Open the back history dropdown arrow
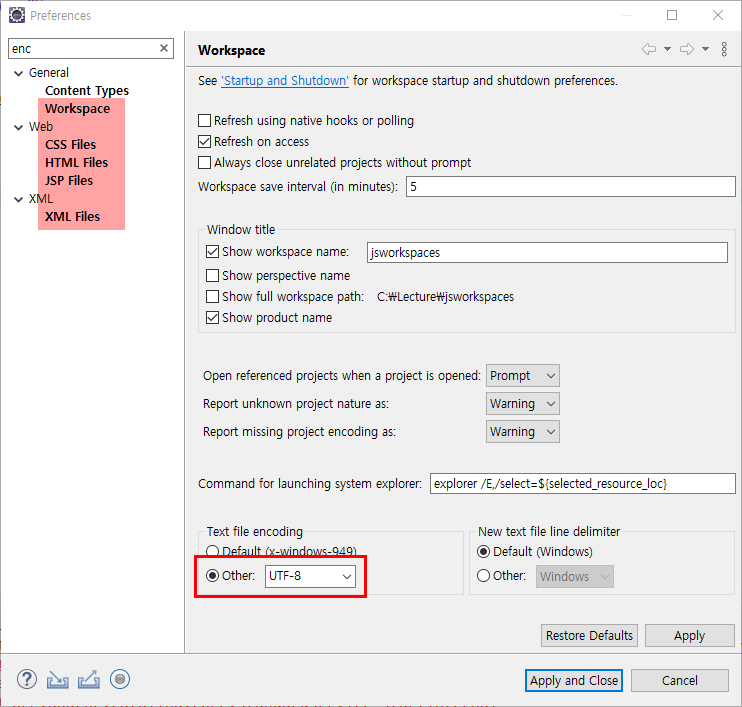This screenshot has height=707, width=742. pos(667,49)
